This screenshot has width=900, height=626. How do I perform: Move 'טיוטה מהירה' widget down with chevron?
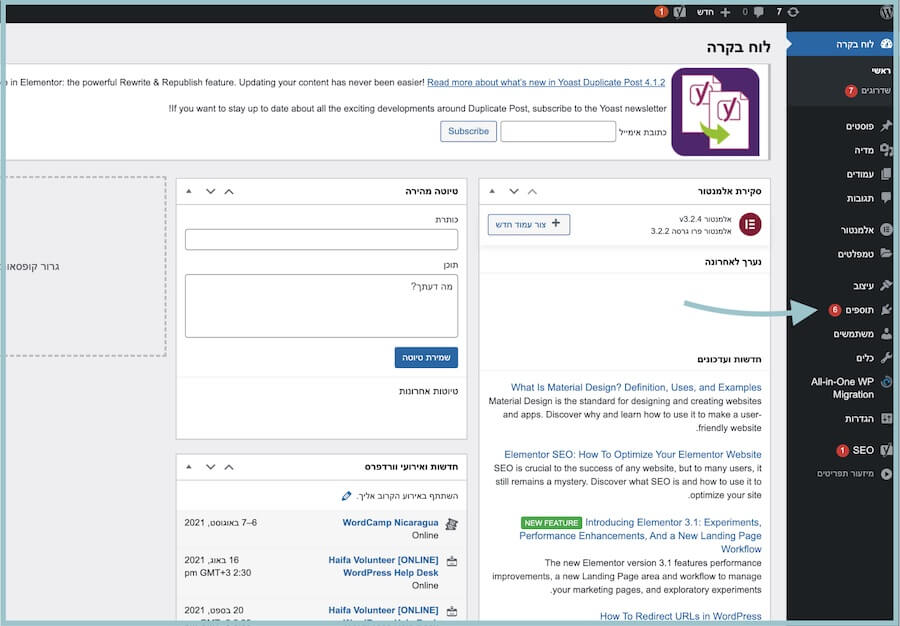(x=211, y=192)
